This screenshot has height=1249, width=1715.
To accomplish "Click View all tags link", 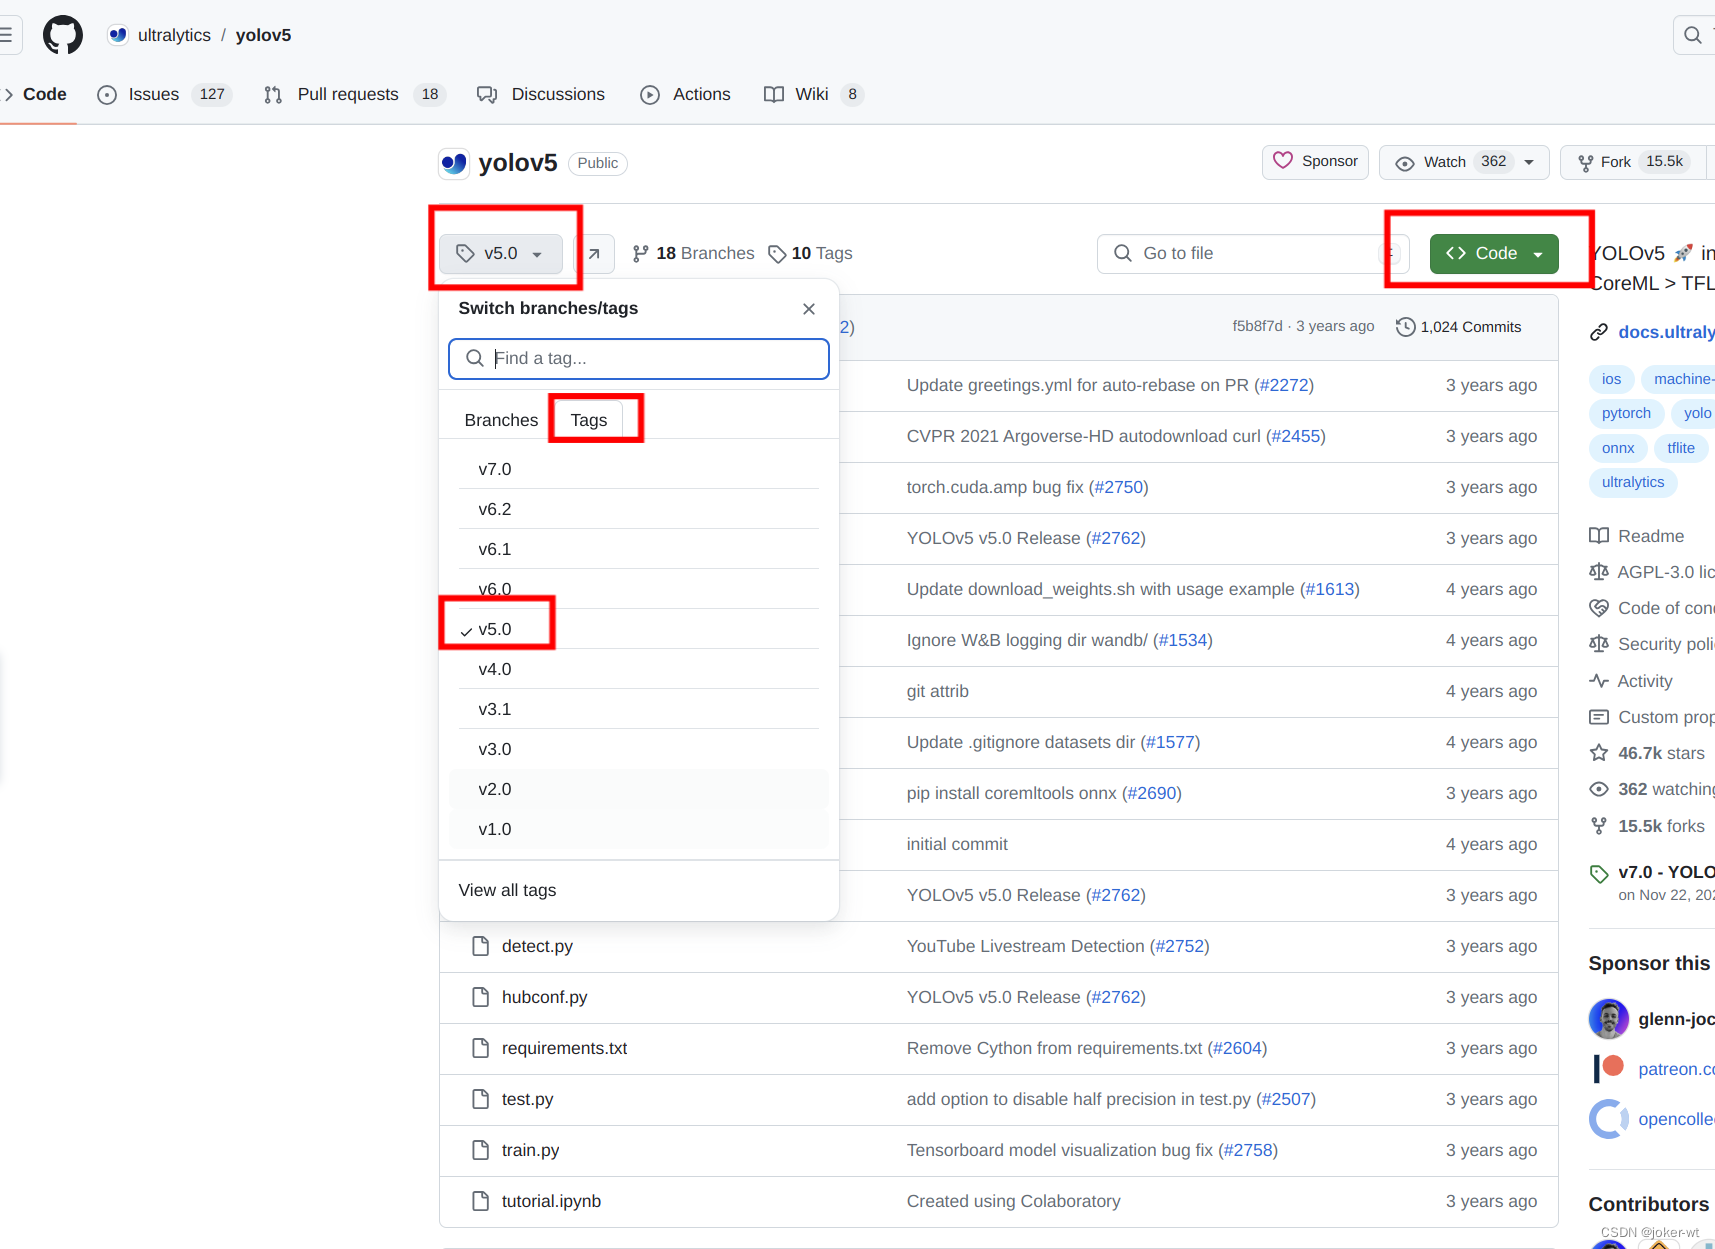I will coord(507,890).
